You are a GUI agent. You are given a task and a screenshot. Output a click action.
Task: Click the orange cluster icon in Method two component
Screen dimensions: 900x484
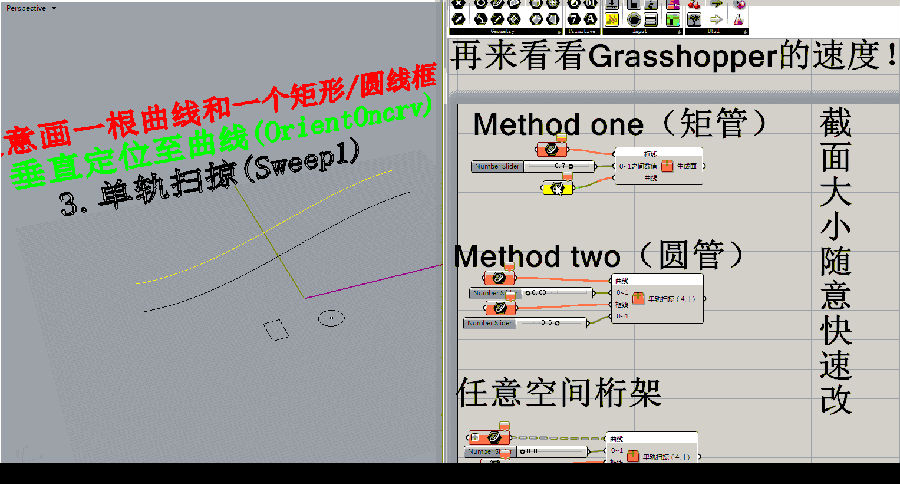pyautogui.click(x=638, y=299)
